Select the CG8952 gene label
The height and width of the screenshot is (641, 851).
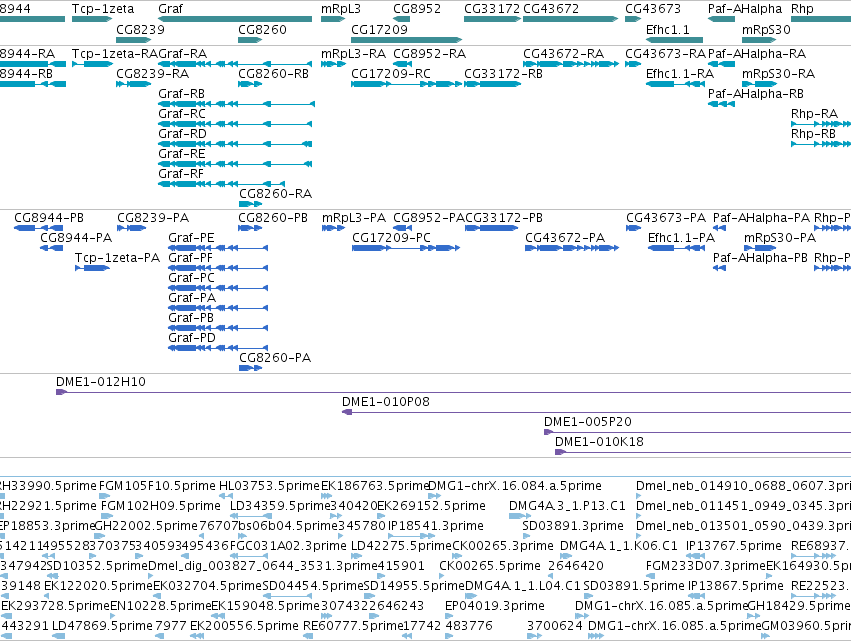tap(417, 9)
